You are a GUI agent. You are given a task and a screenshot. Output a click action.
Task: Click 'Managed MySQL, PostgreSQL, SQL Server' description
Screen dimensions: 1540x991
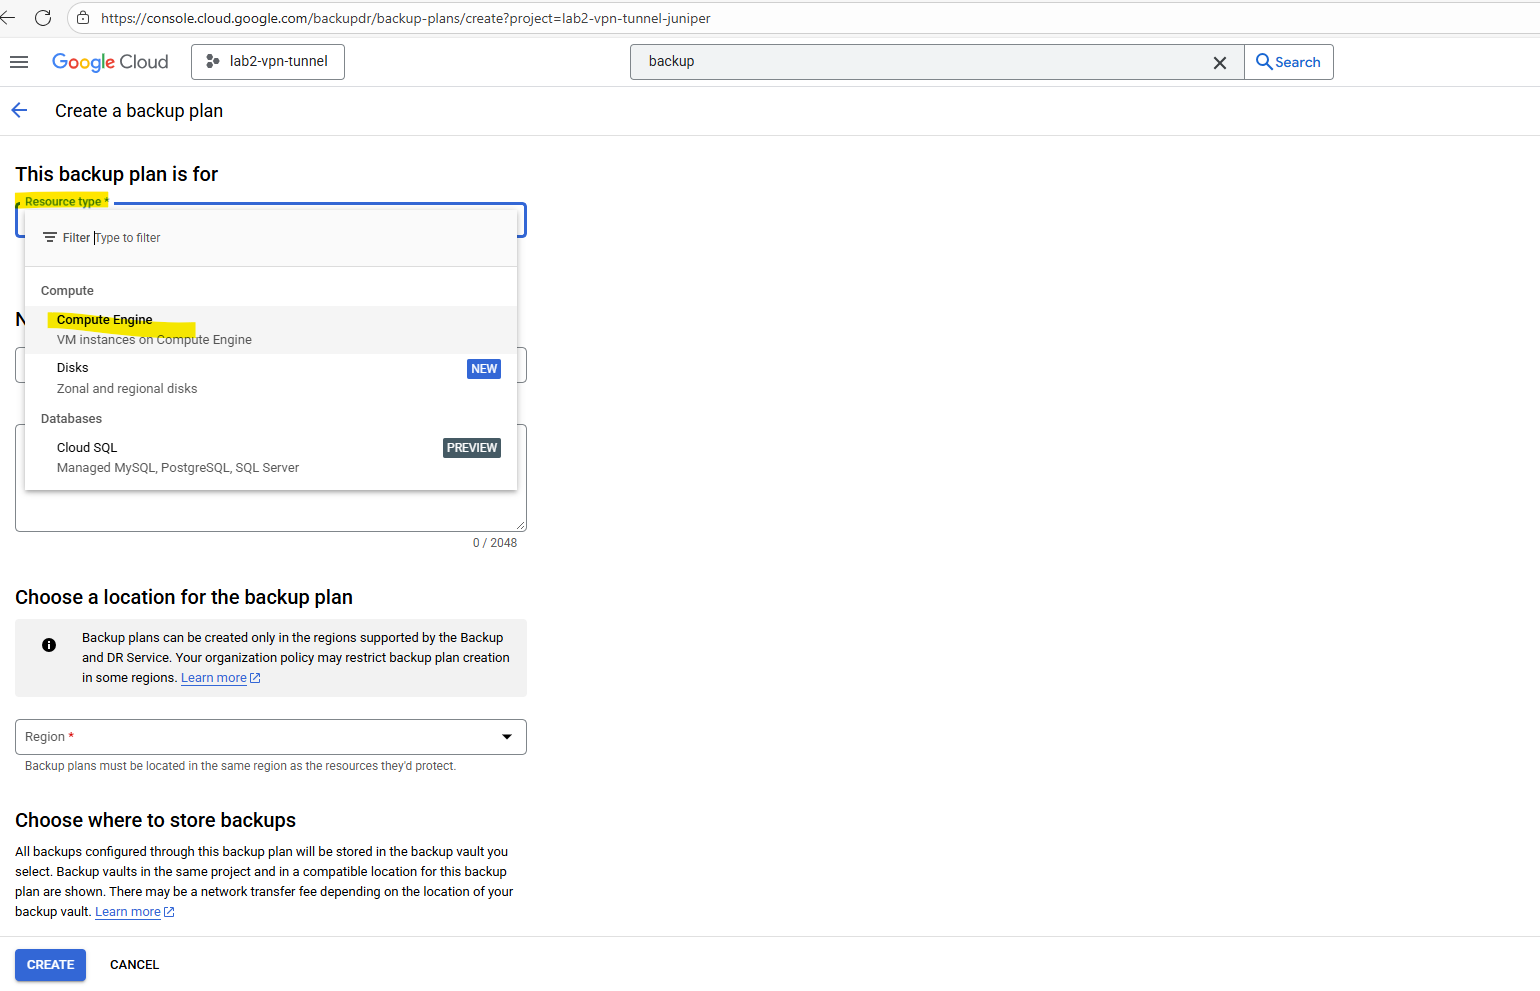pyautogui.click(x=178, y=468)
